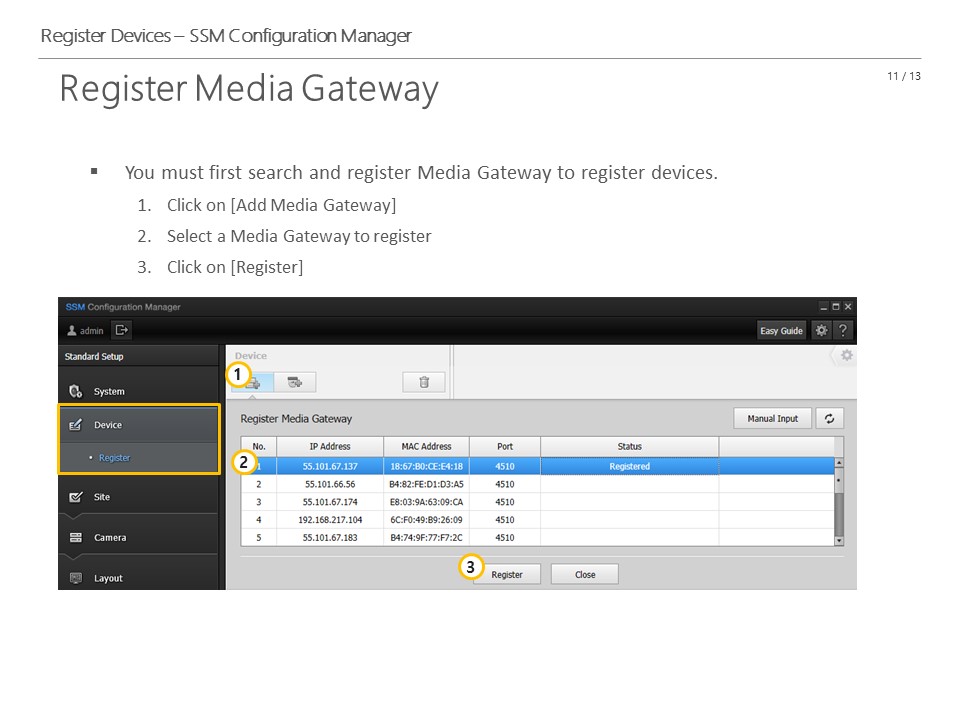Click MAC address E8:03:9A:63:09:CA
The image size is (960, 720).
point(426,502)
